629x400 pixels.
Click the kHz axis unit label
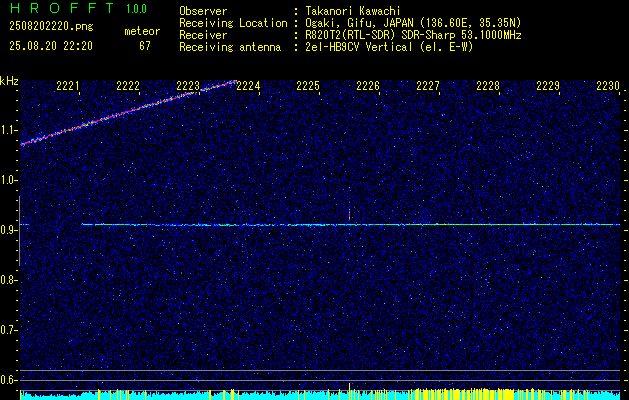(9, 81)
